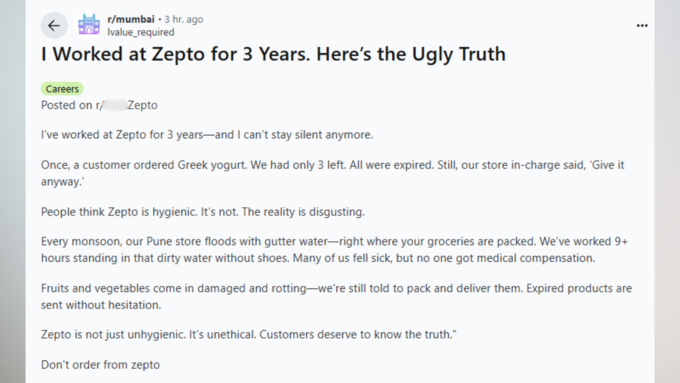Click the final line 'Don't order from zepto'
Viewport: 680px width, 383px height.
[x=101, y=364]
